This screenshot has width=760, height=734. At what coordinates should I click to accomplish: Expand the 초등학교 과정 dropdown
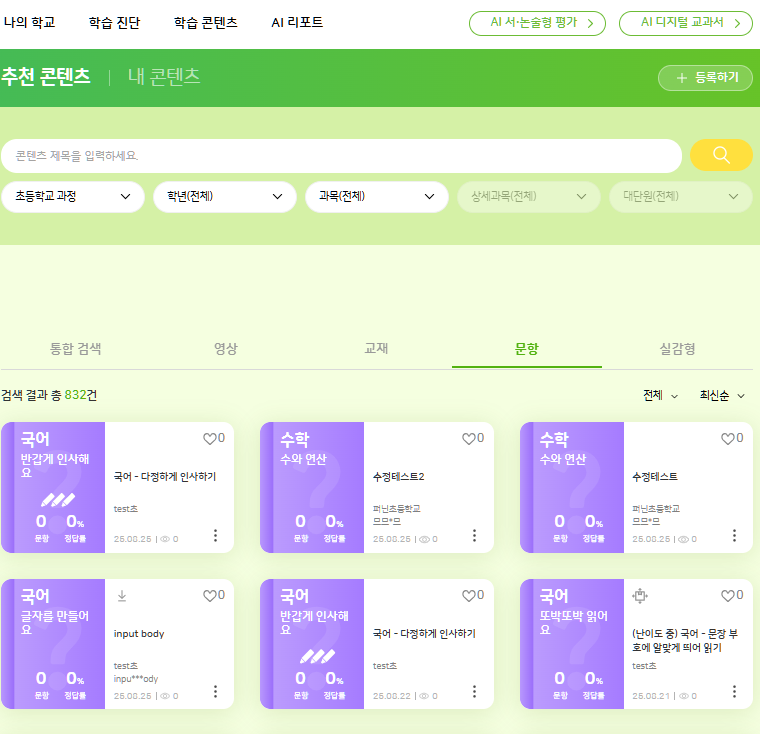pyautogui.click(x=73, y=197)
